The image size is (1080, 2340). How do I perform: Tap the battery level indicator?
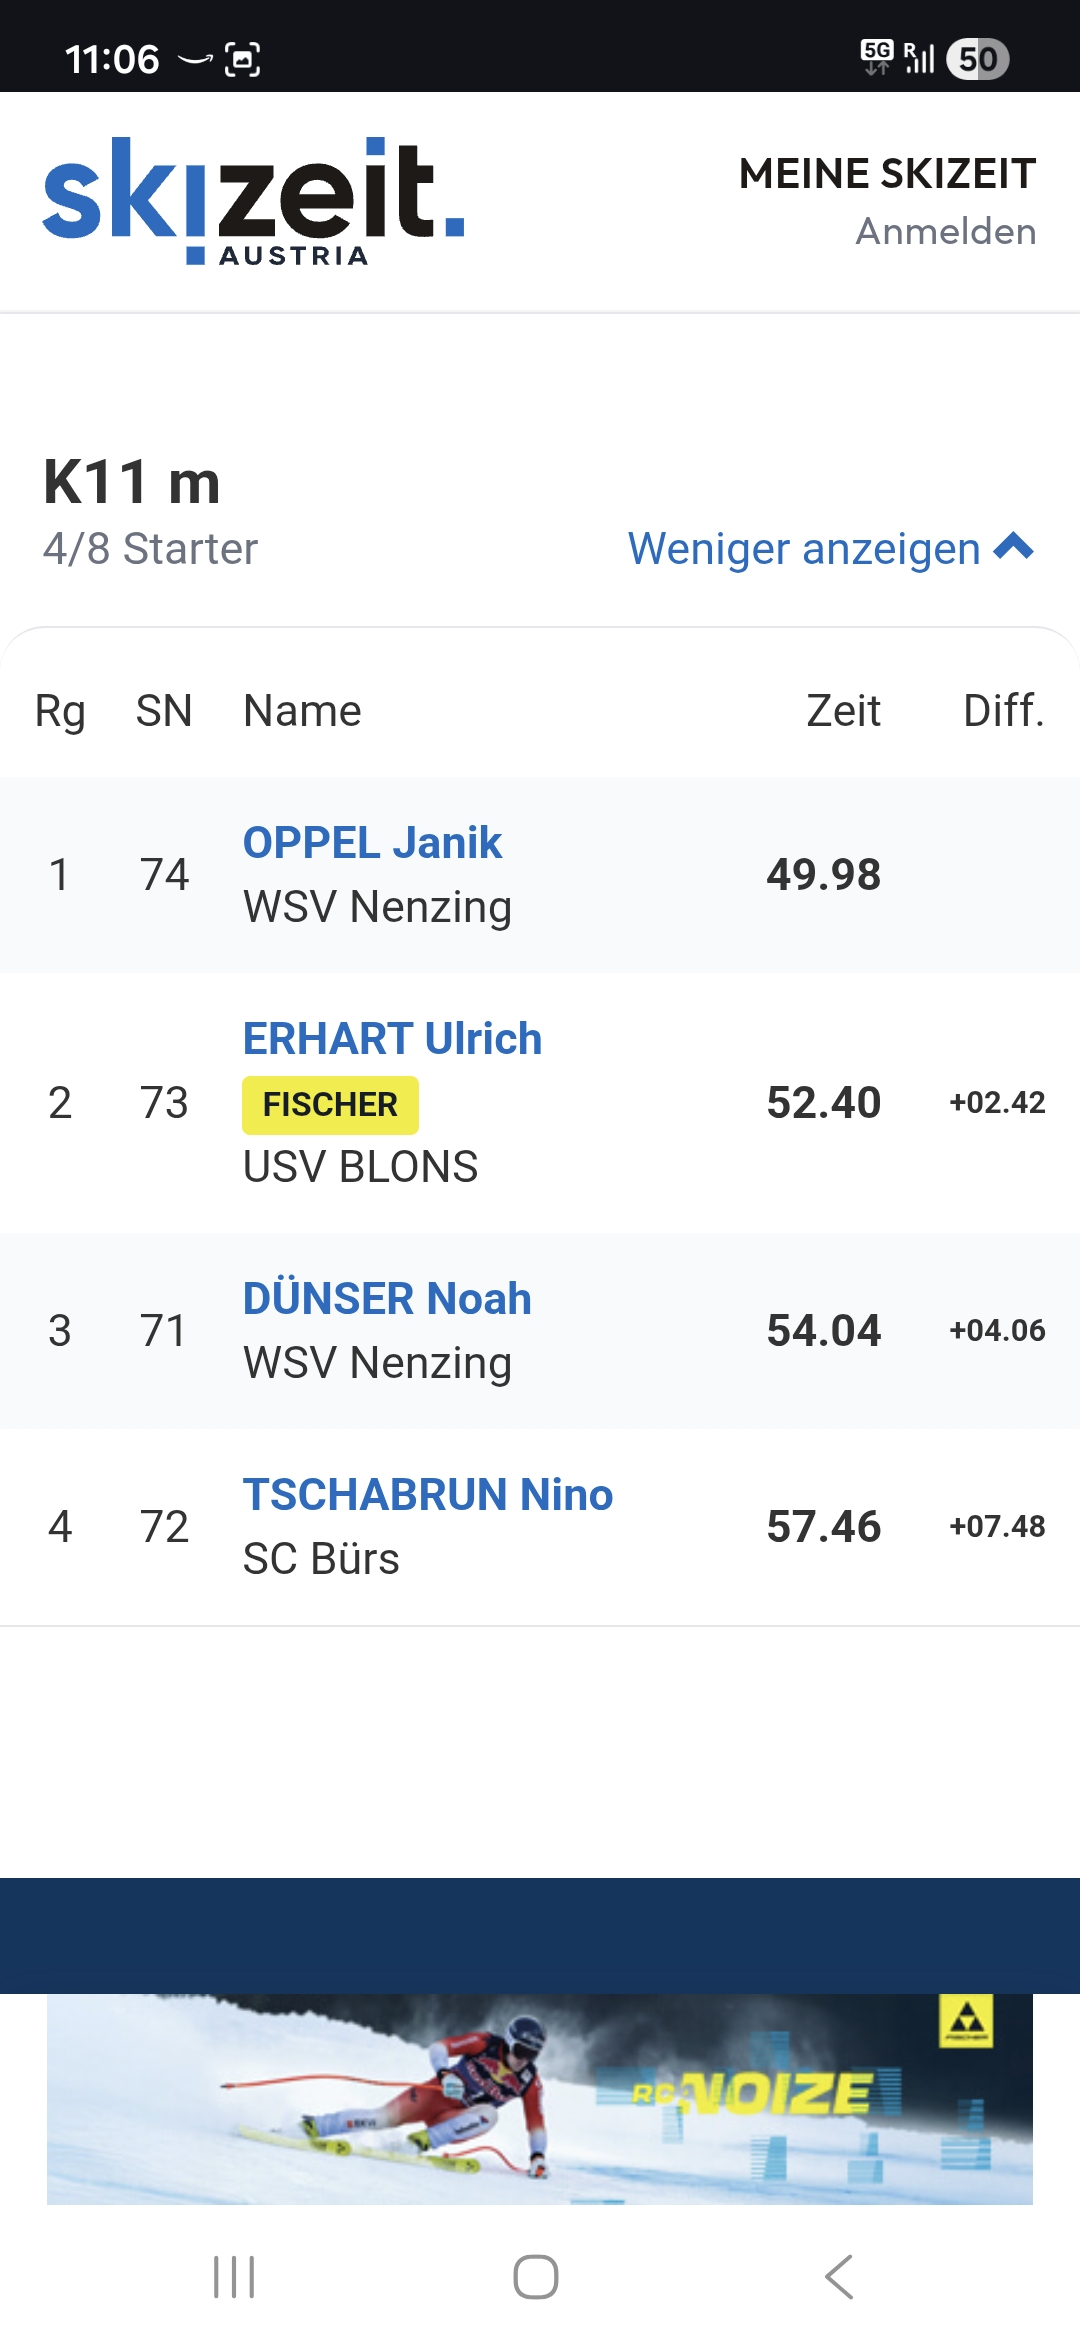(977, 59)
